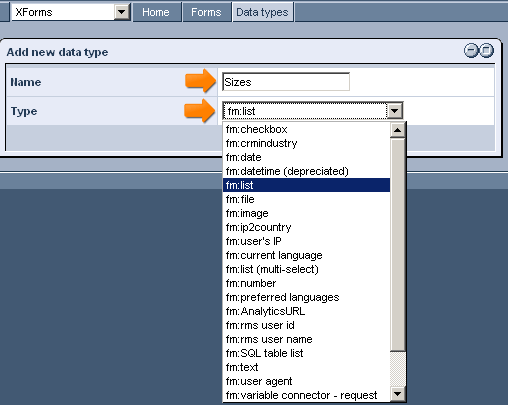Click the dropdown list scrollbar thumb
This screenshot has width=508, height=405.
pos(397,245)
